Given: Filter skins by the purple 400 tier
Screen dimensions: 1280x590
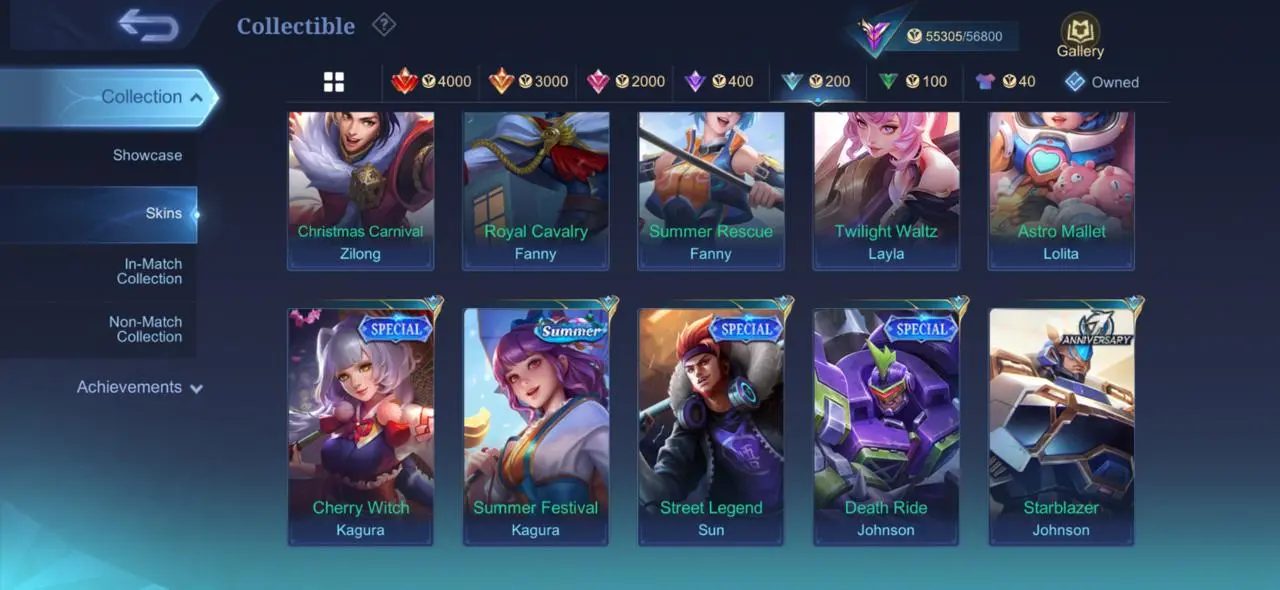Looking at the screenshot, I should click(718, 81).
